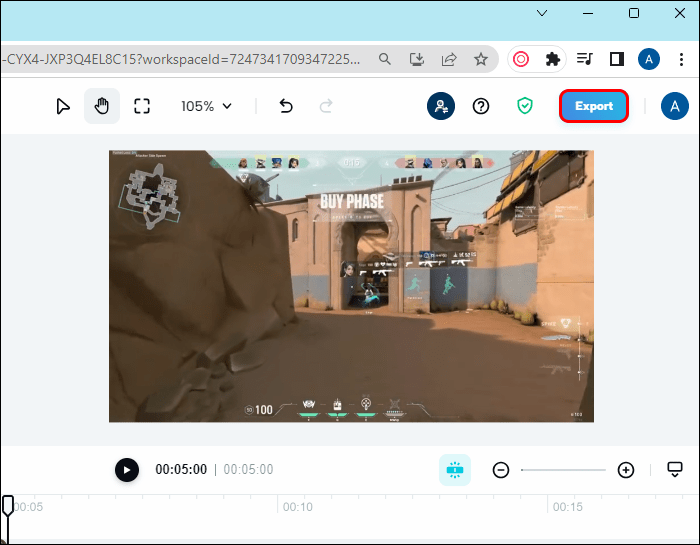Open the help question mark
Image resolution: width=700 pixels, height=545 pixels.
tap(481, 106)
